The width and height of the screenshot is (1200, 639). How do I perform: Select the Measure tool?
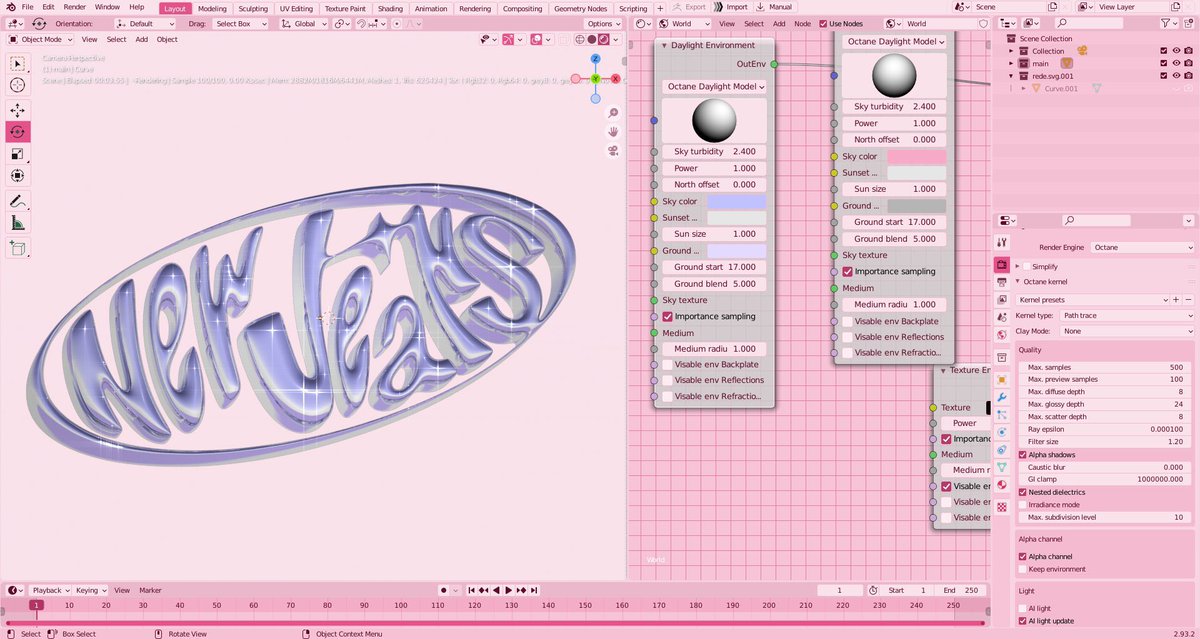[18, 224]
